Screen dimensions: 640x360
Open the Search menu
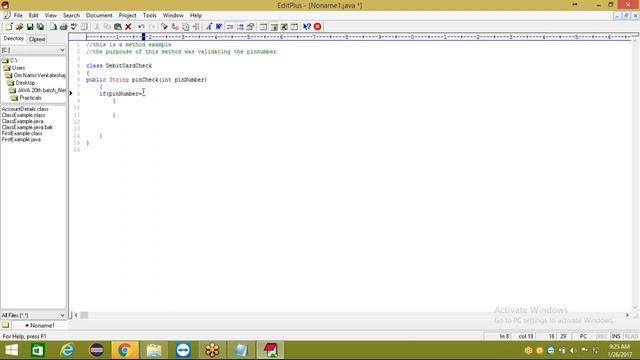click(71, 16)
